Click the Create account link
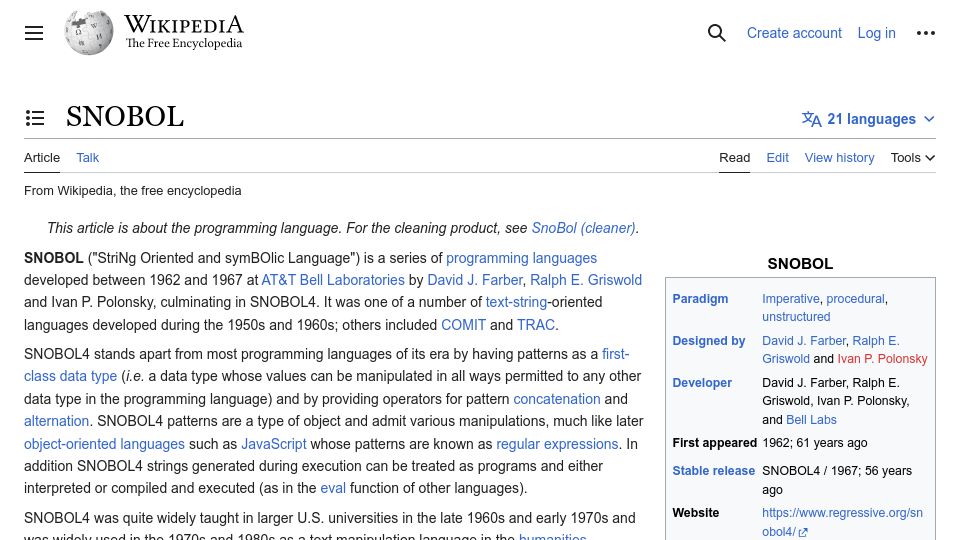Screen dimensions: 960x540 [793, 33]
